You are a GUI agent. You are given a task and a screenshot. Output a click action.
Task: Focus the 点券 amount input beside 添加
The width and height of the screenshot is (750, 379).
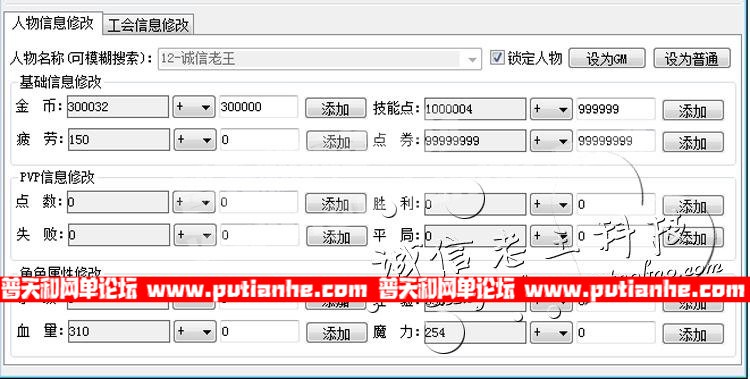[615, 141]
